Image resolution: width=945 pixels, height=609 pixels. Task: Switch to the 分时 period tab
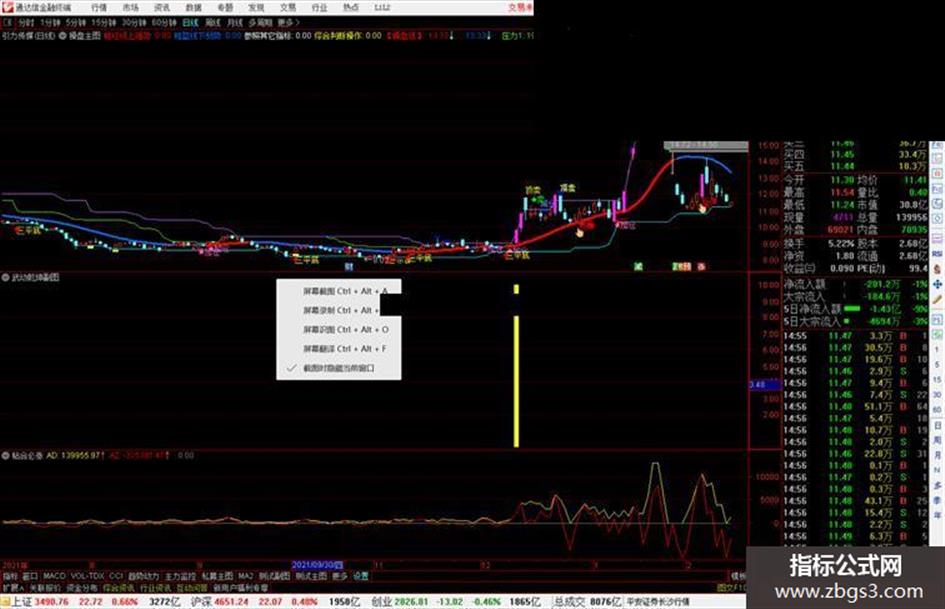point(25,22)
